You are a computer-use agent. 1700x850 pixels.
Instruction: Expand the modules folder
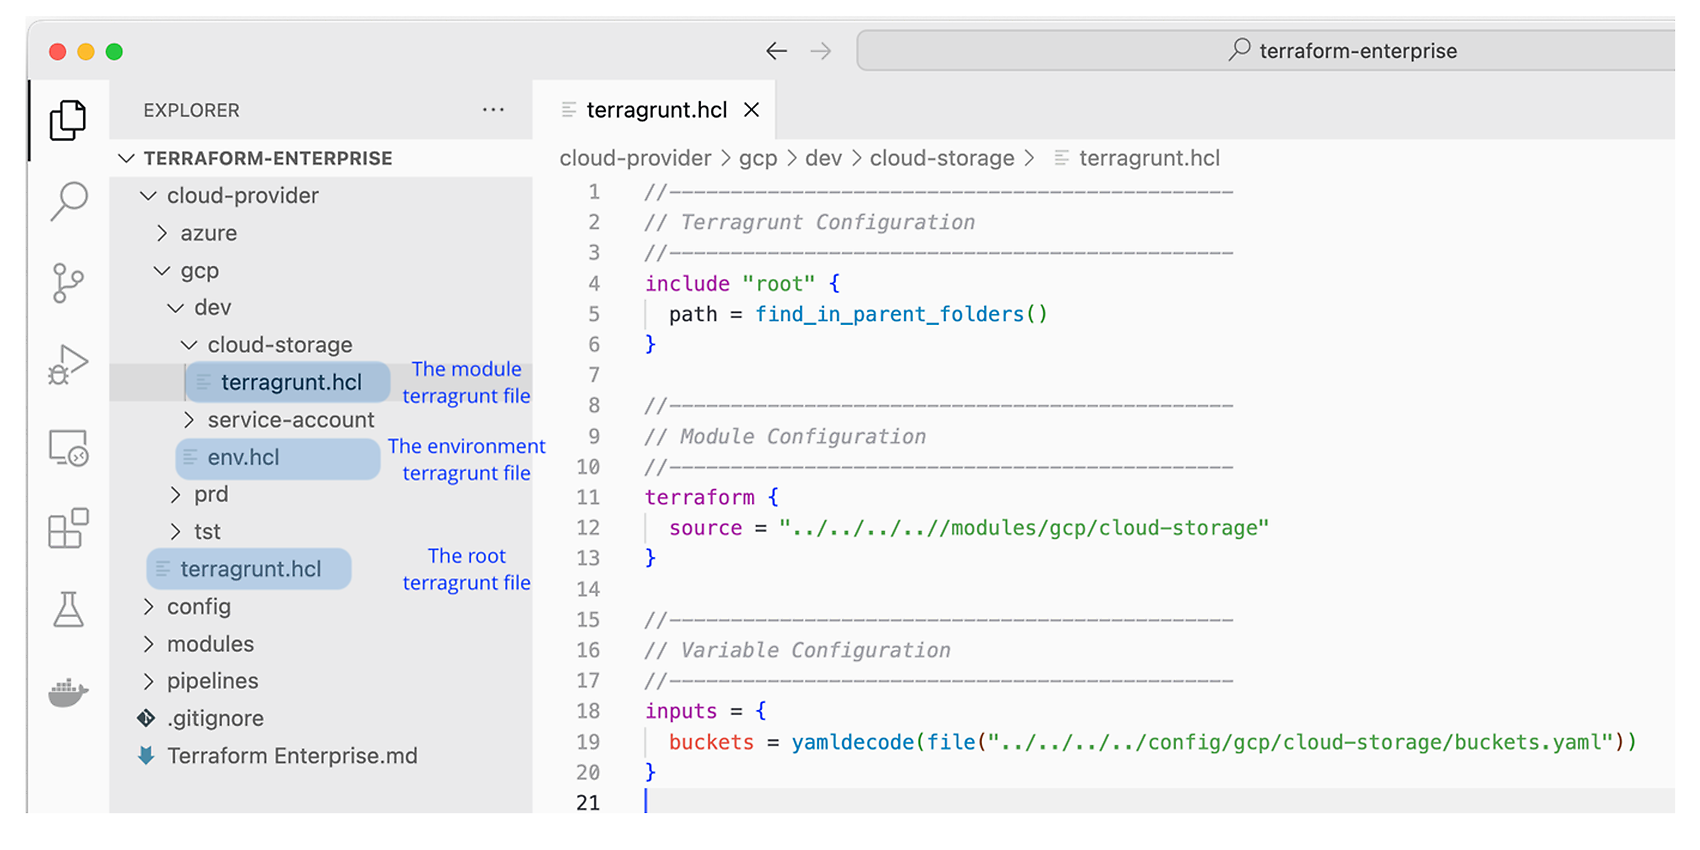[148, 644]
